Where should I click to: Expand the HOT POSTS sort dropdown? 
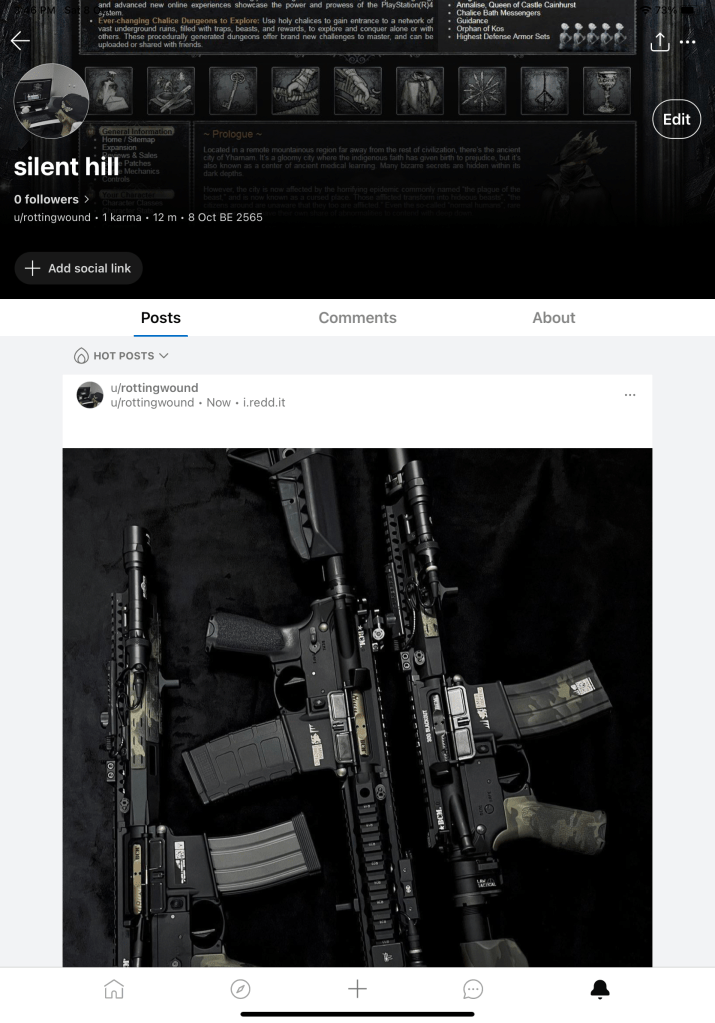pos(121,356)
